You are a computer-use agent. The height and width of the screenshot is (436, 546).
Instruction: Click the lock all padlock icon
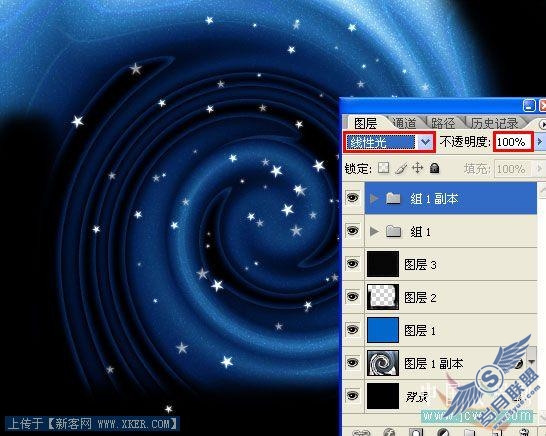[434, 168]
